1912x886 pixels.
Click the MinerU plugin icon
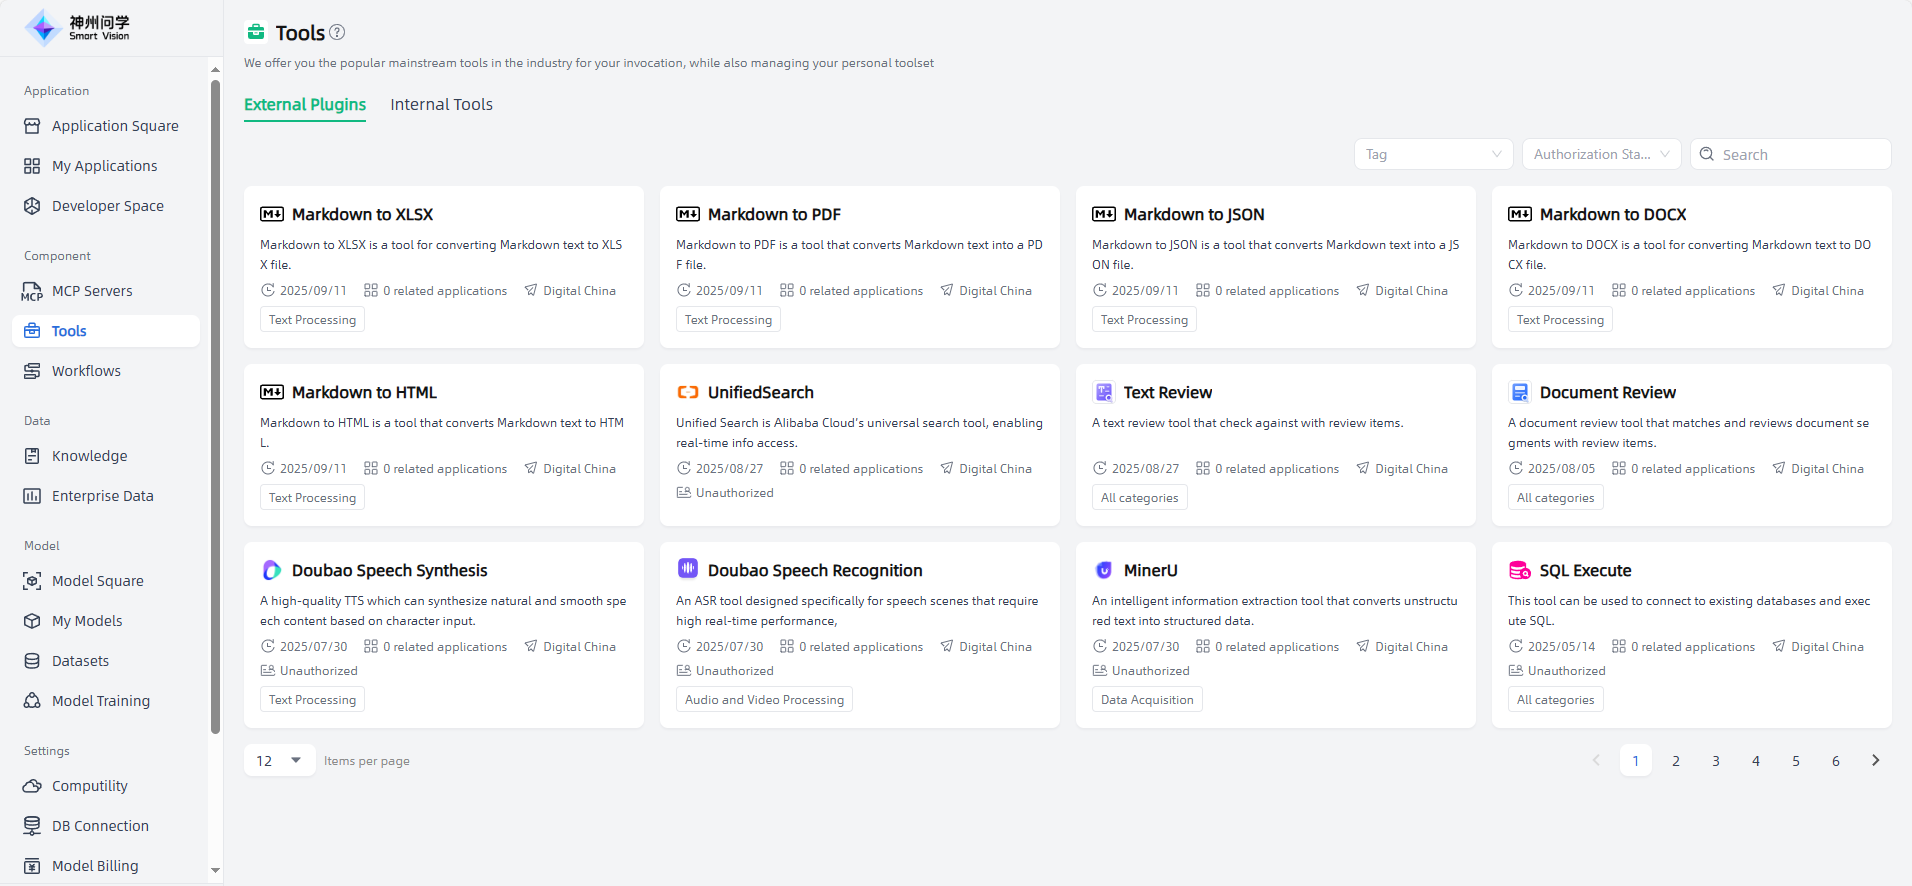pyautogui.click(x=1104, y=570)
